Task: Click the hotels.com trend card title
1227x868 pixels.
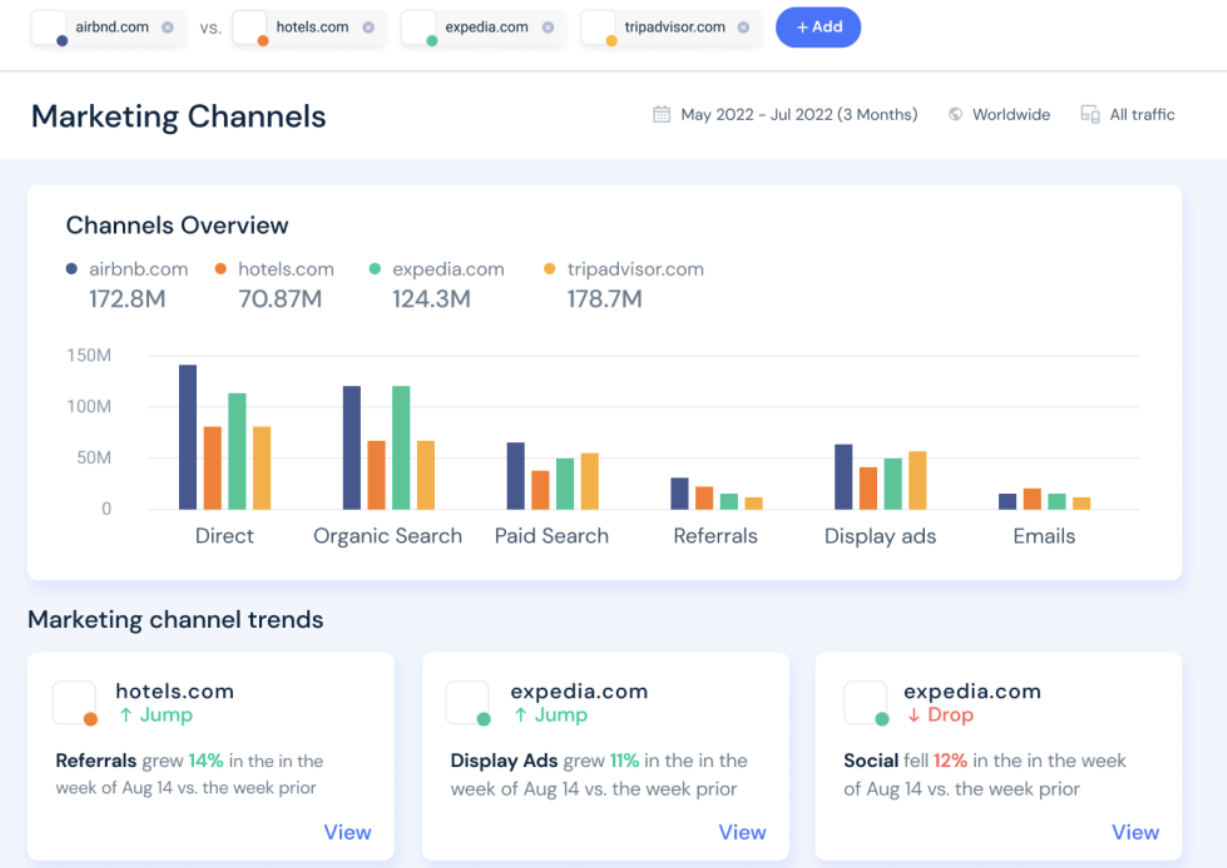Action: (x=175, y=691)
